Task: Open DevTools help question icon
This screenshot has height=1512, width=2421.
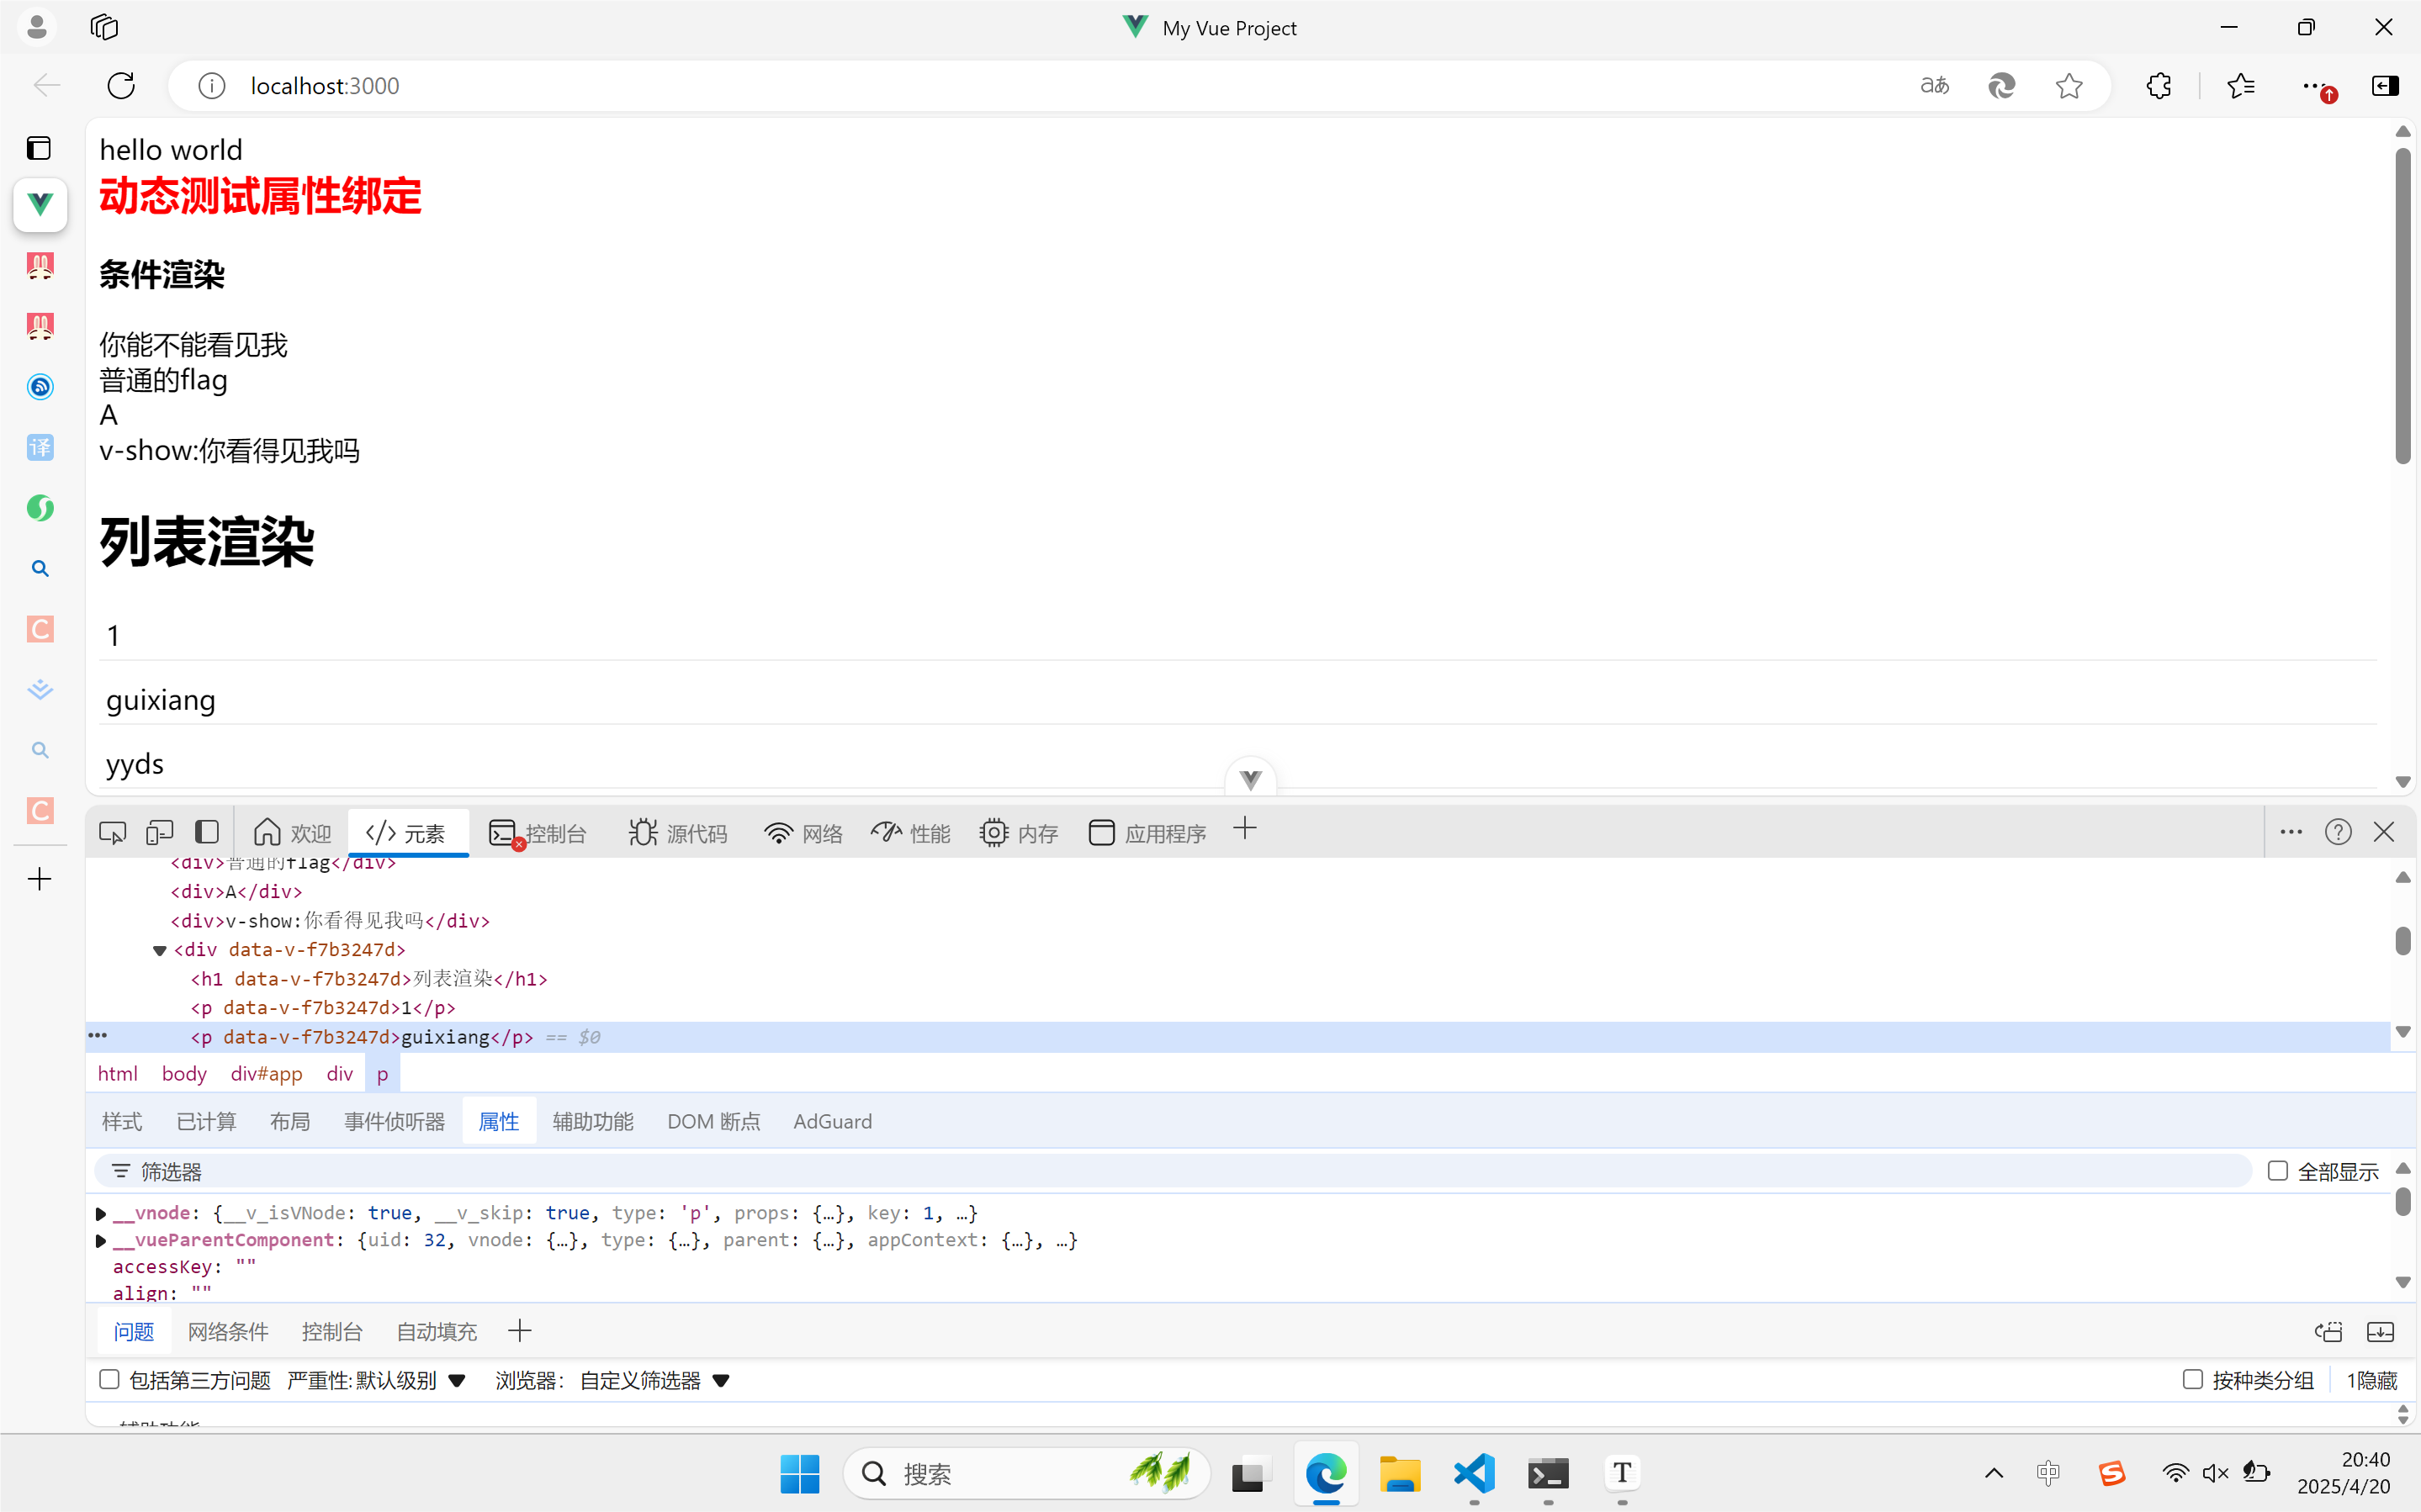Action: click(2337, 832)
